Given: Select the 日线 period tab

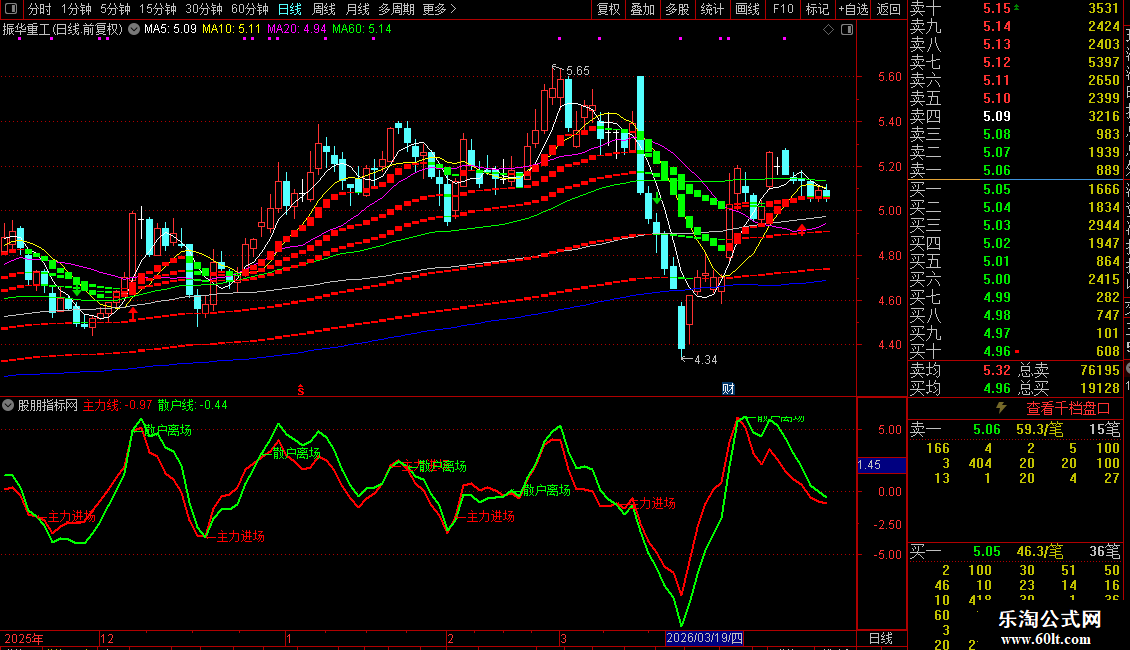Looking at the screenshot, I should pyautogui.click(x=290, y=9).
